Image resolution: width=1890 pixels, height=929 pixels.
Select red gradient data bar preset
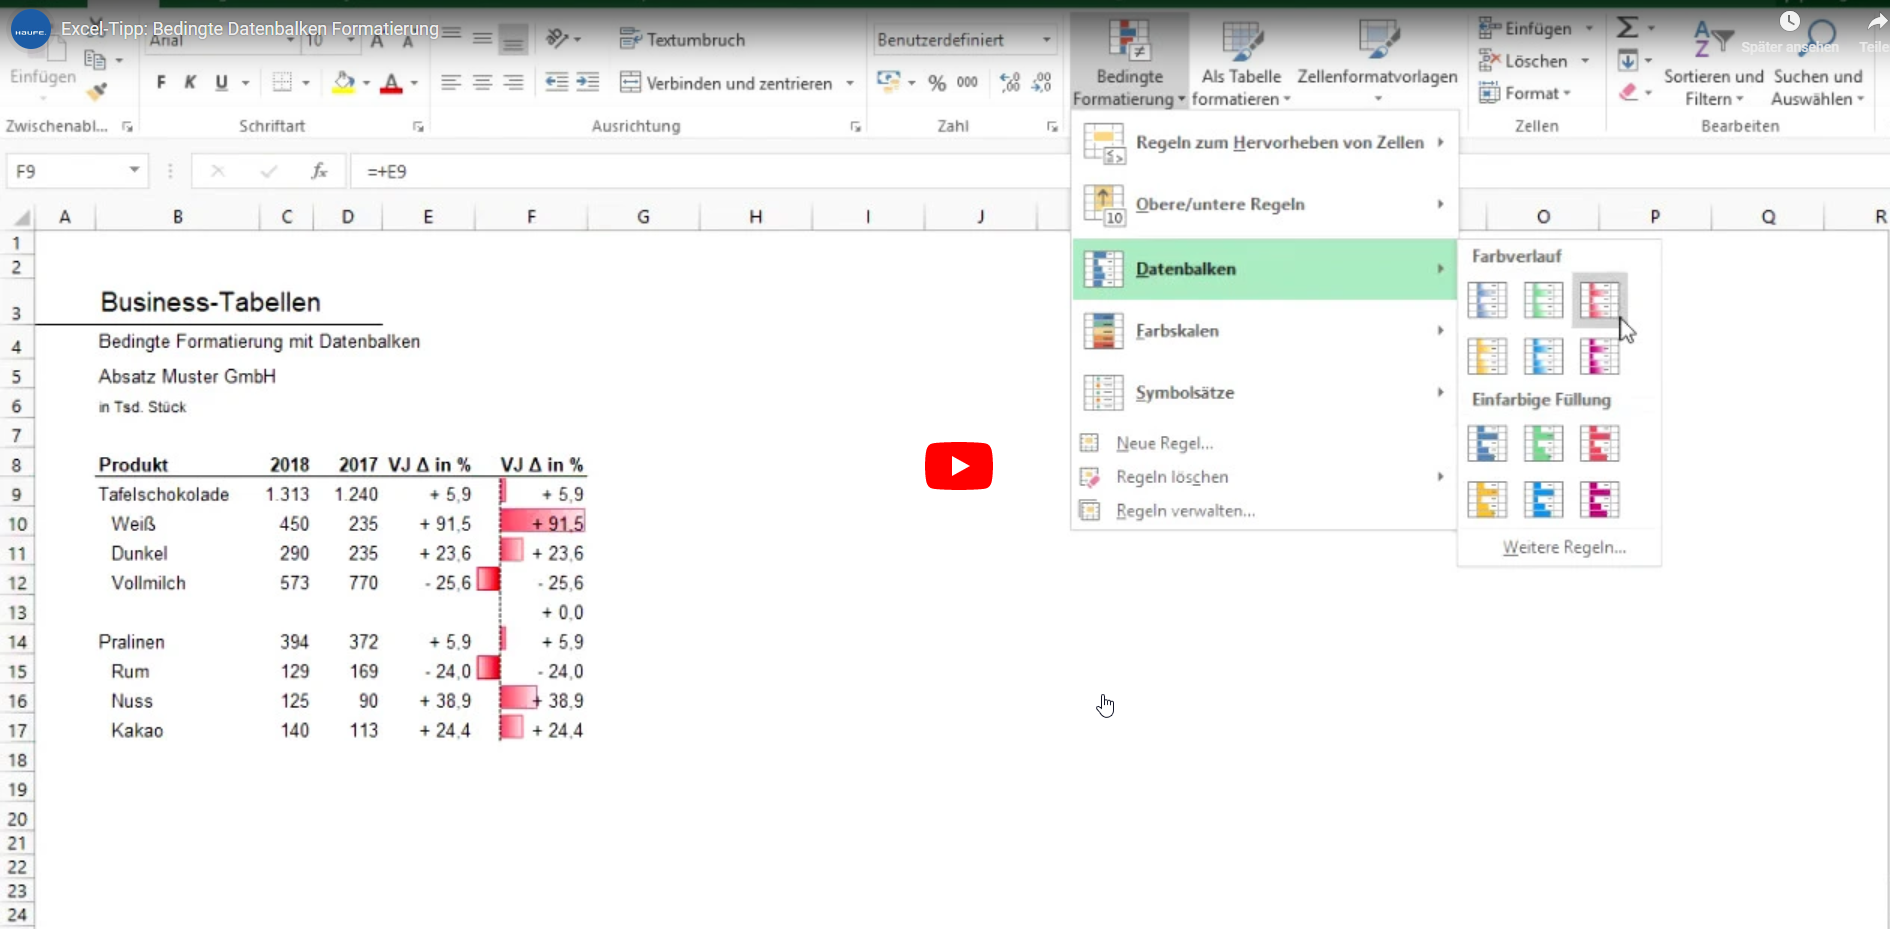pos(1598,300)
